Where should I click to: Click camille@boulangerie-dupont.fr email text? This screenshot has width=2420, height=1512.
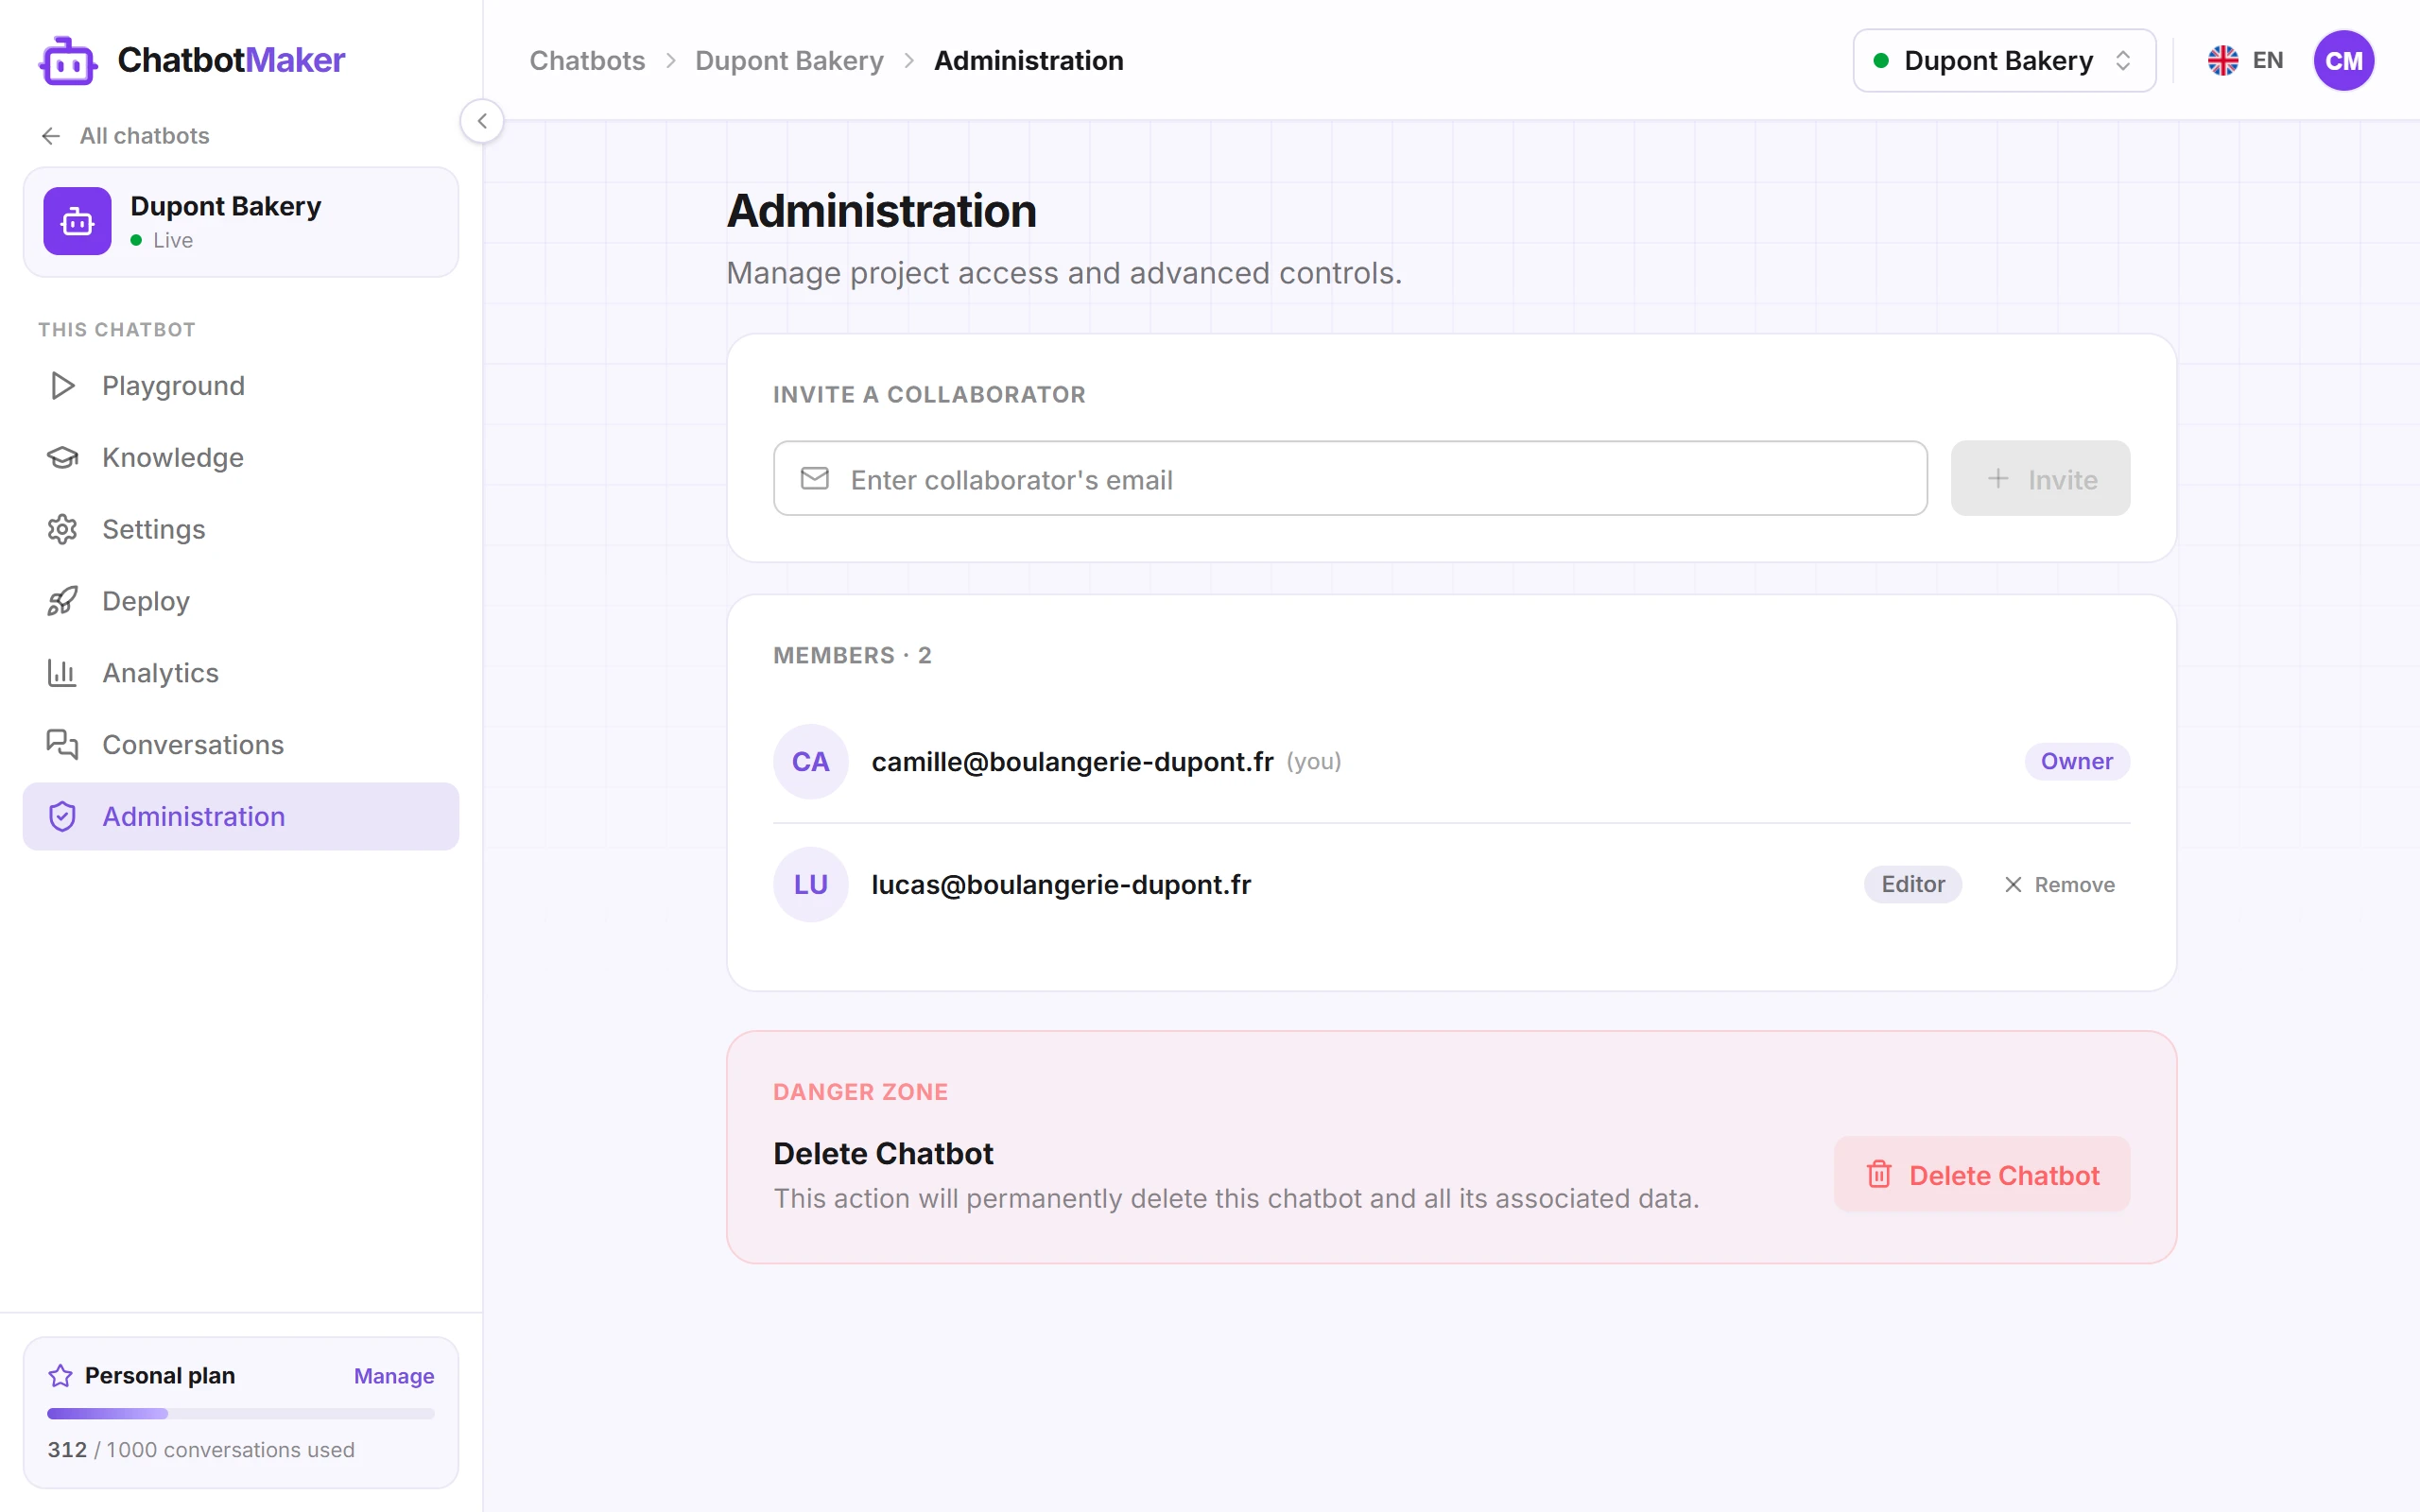click(1072, 762)
